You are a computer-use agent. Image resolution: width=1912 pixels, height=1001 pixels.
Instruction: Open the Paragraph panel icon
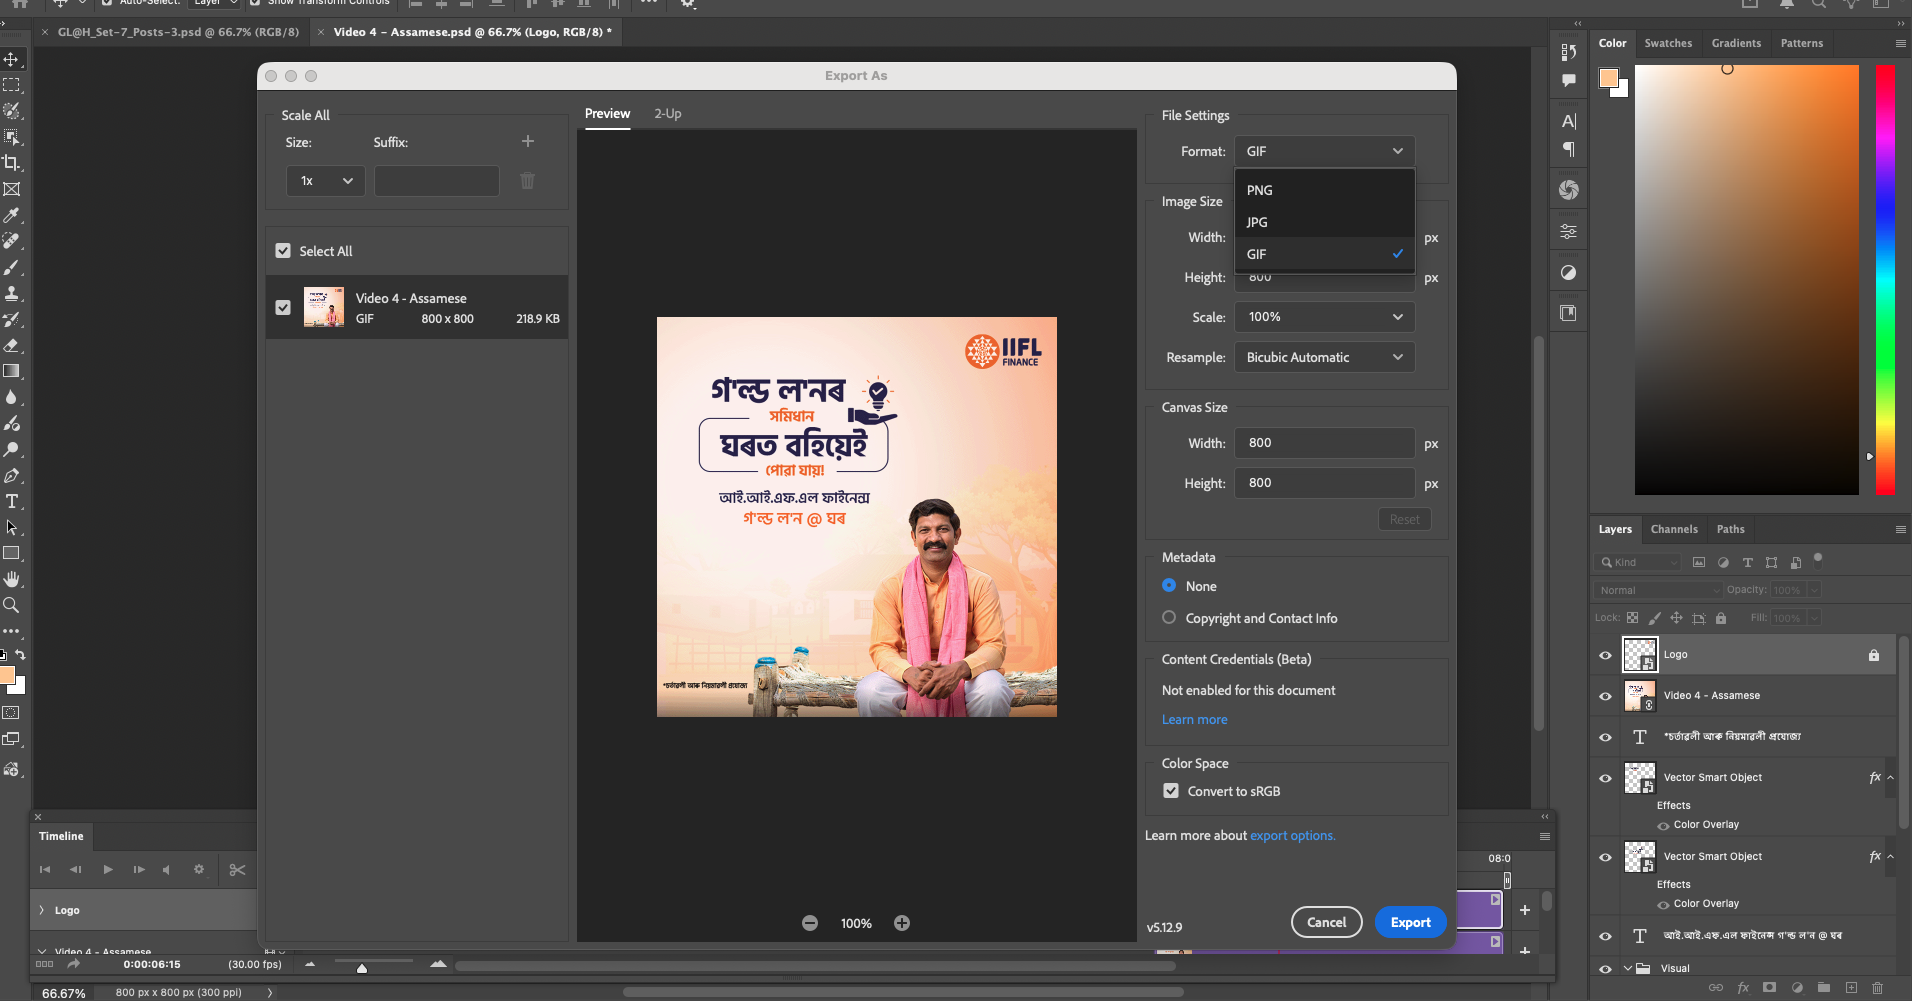[x=1569, y=149]
